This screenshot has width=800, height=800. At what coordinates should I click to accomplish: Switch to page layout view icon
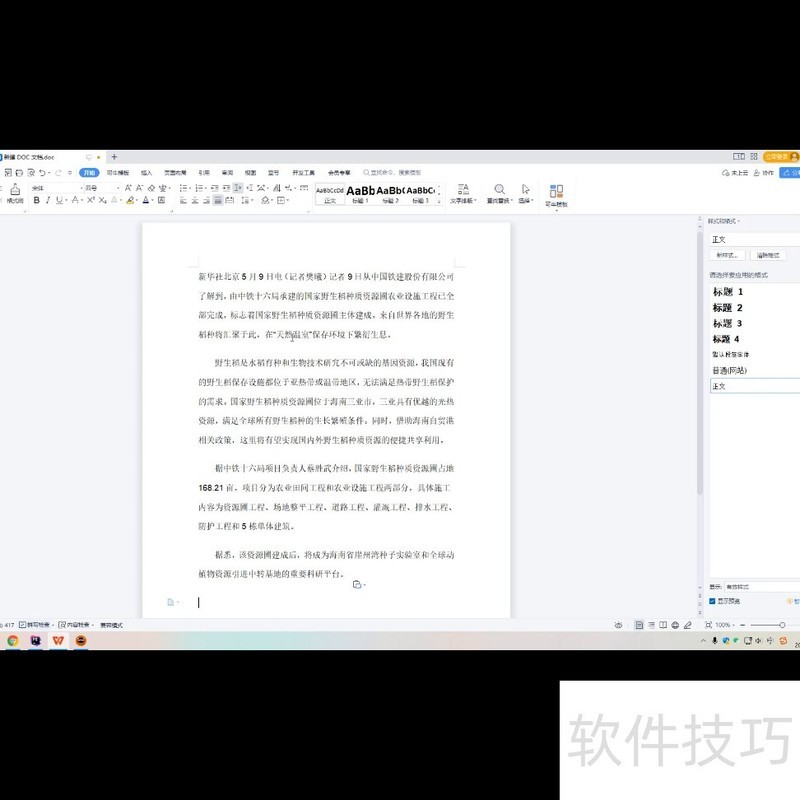coord(639,625)
